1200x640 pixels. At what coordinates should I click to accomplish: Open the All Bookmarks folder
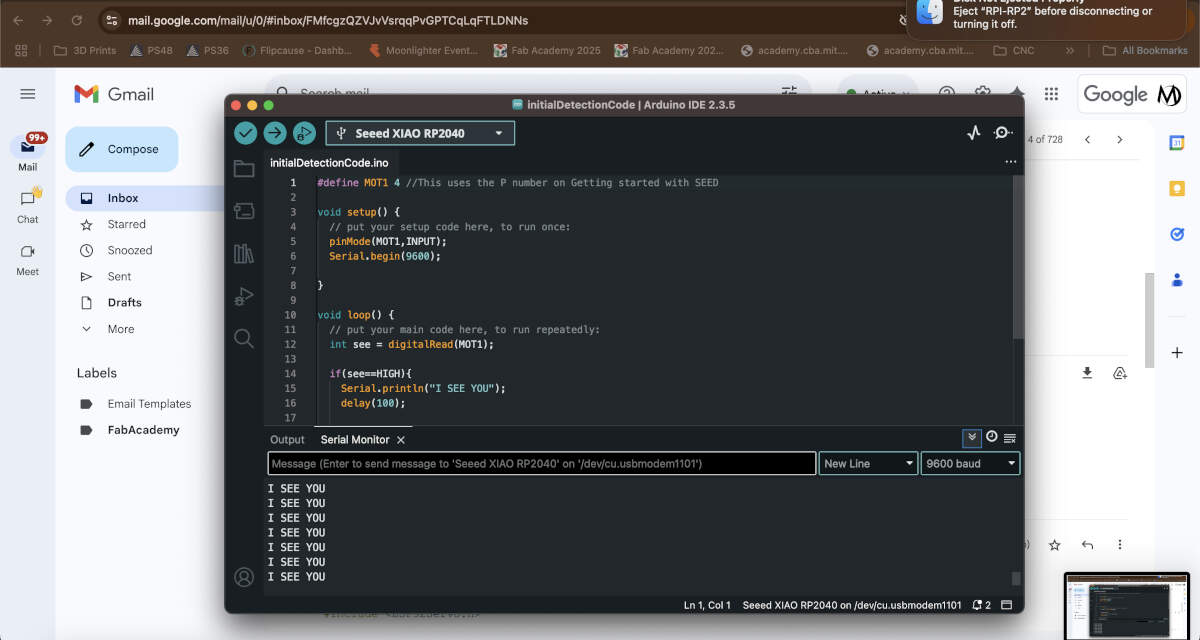(1145, 50)
